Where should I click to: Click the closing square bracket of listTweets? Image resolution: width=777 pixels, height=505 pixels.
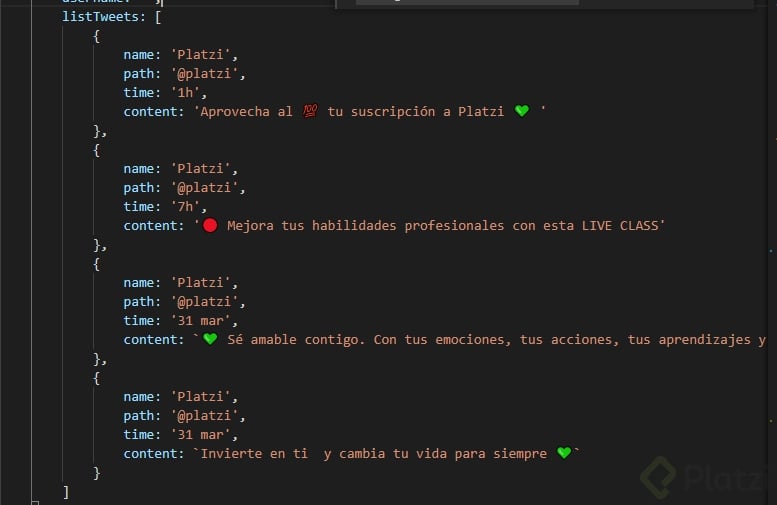pos(66,492)
